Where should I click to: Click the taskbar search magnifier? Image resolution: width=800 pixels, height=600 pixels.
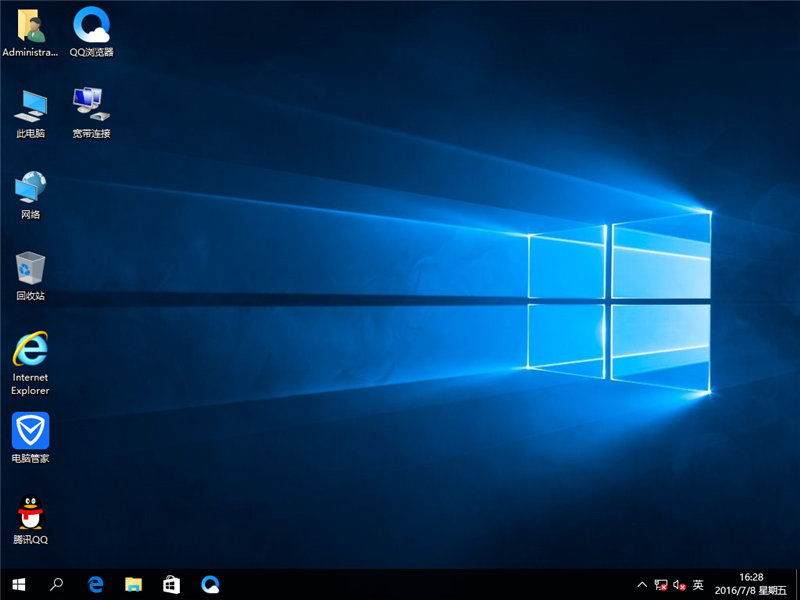pos(56,584)
